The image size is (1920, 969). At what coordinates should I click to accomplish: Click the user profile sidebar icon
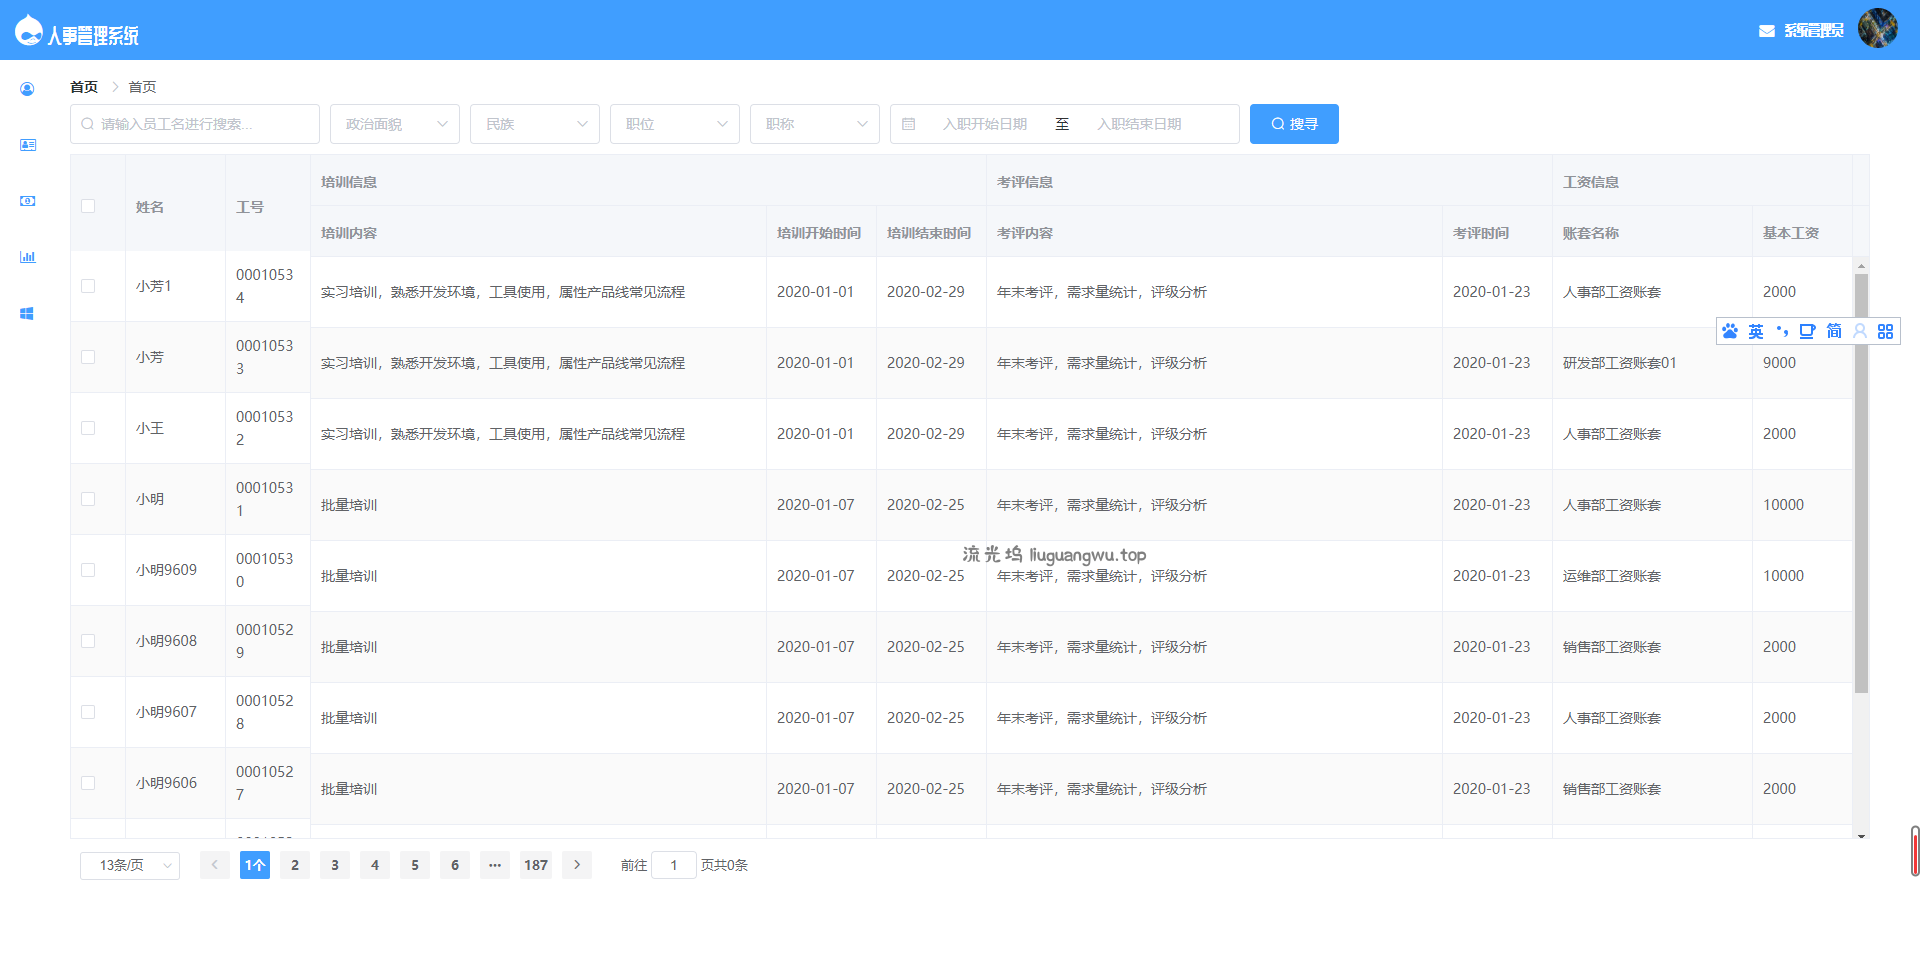tap(27, 89)
